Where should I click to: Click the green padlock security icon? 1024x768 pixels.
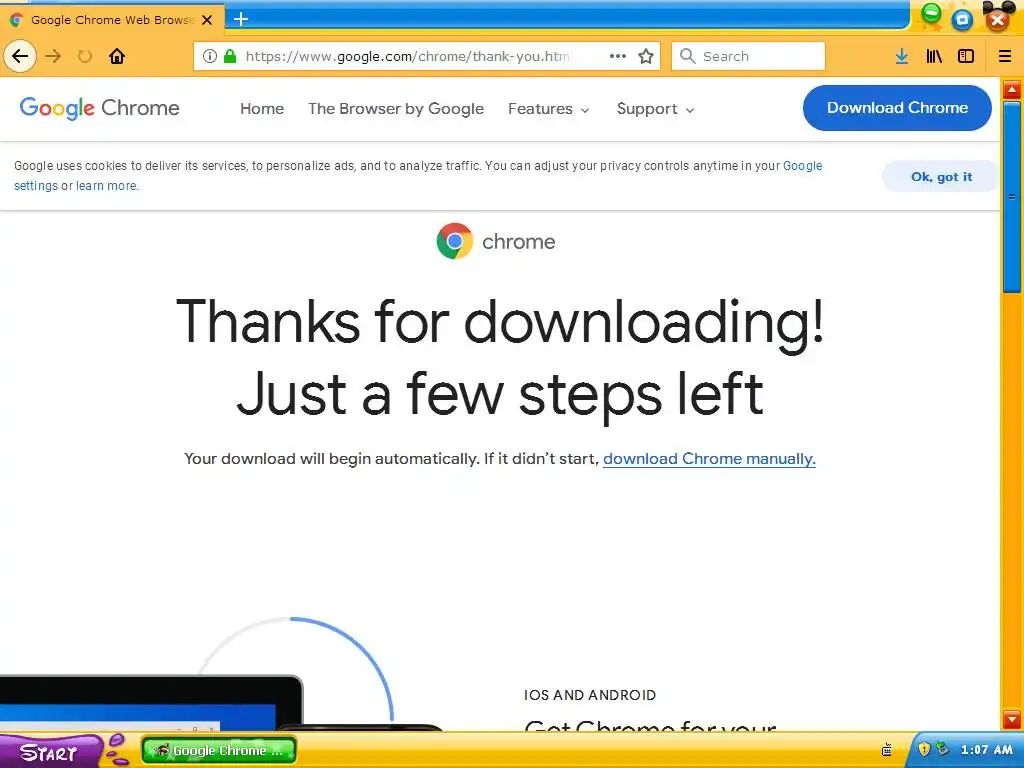click(x=230, y=56)
